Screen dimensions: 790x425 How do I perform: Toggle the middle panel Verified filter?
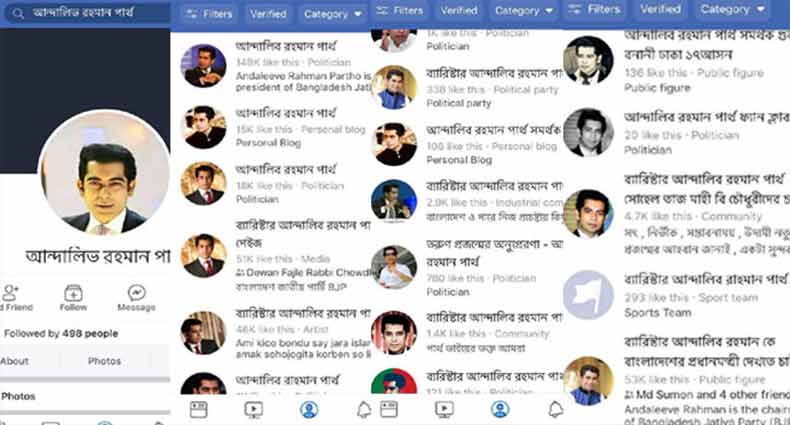point(458,11)
